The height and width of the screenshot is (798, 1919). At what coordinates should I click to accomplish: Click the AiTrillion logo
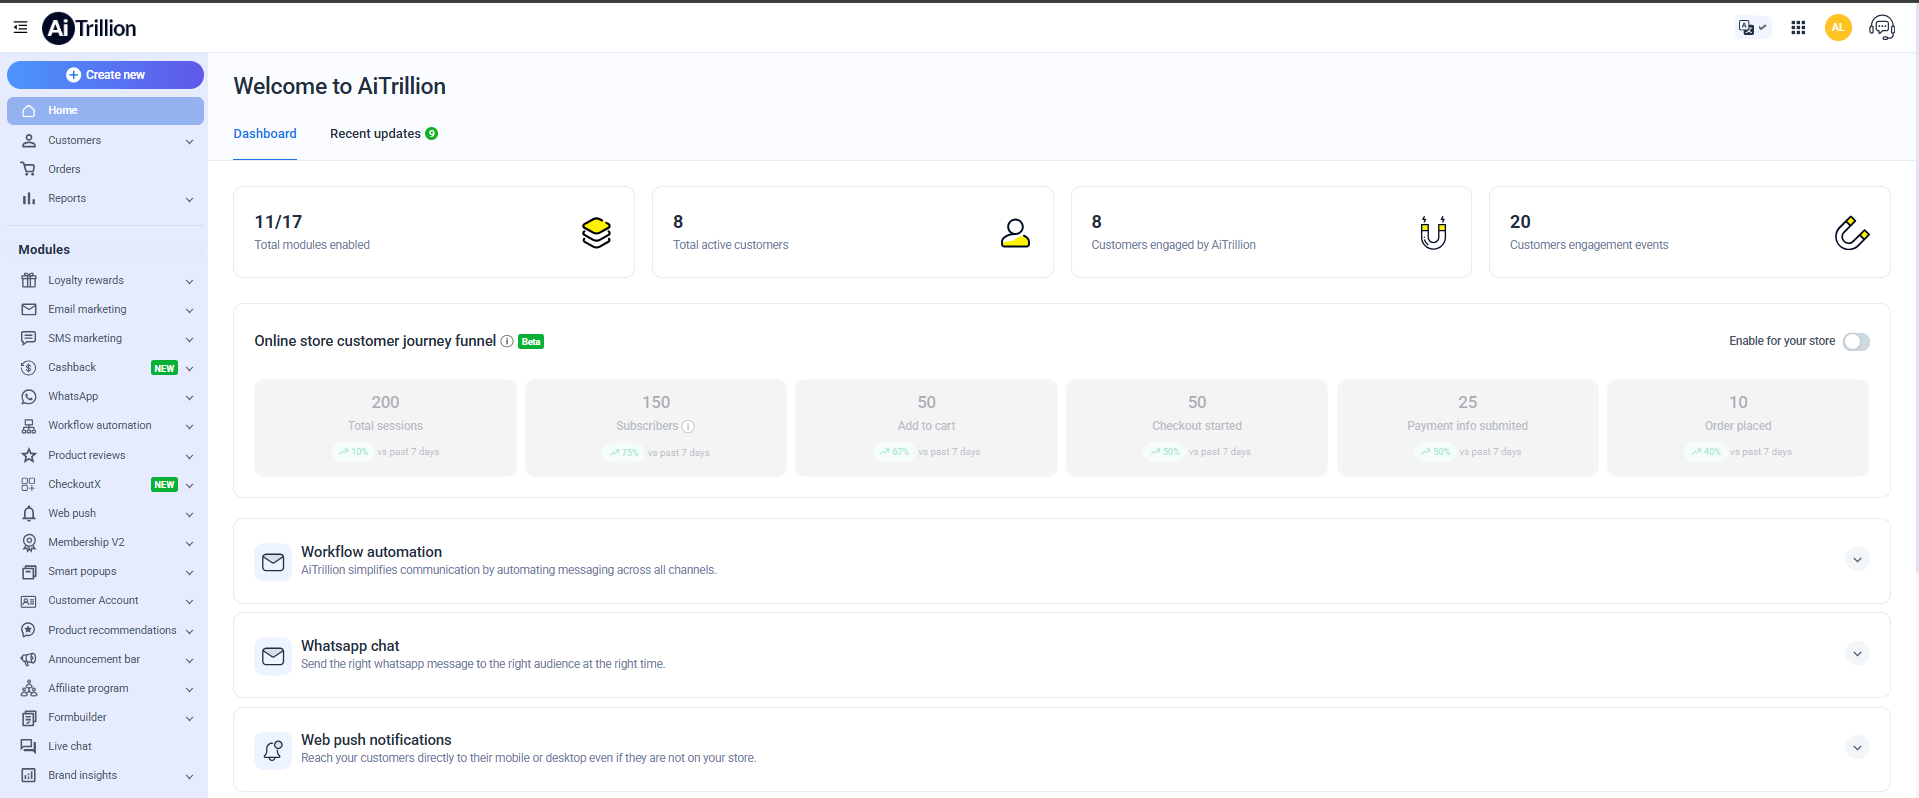(x=89, y=28)
